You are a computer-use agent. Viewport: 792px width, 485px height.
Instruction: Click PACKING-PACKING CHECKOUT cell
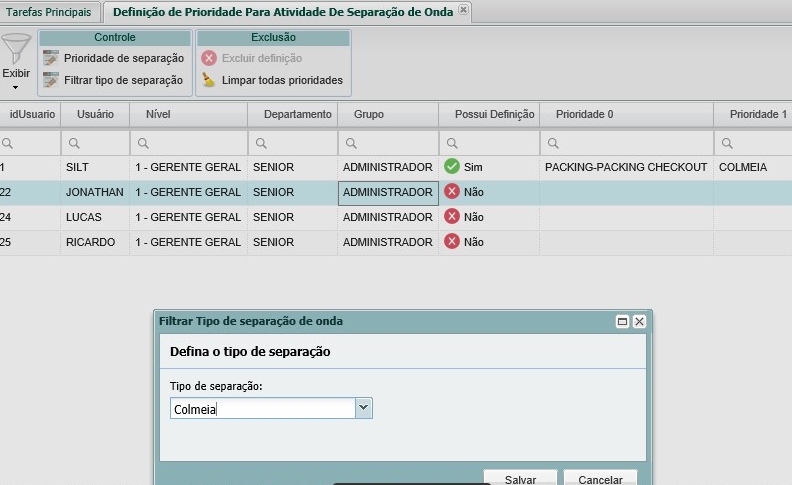click(626, 167)
